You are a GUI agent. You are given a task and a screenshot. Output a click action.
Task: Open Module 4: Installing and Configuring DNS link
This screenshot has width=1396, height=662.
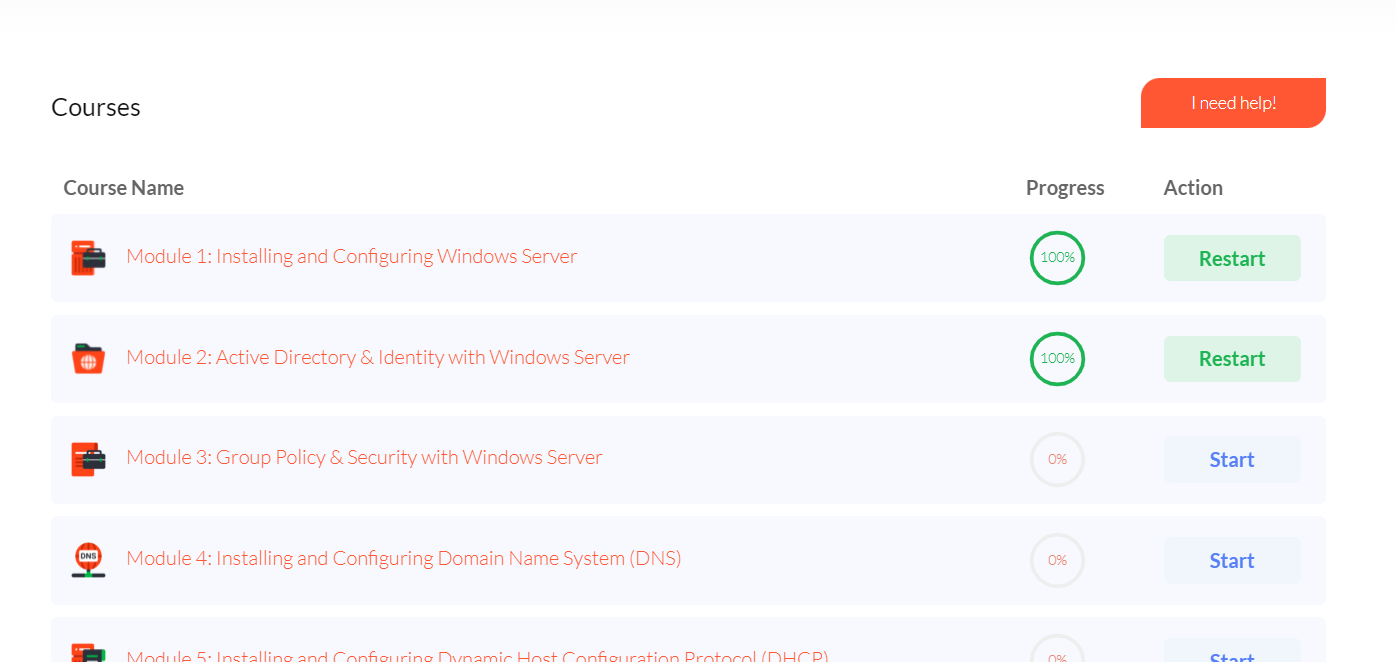(x=403, y=559)
